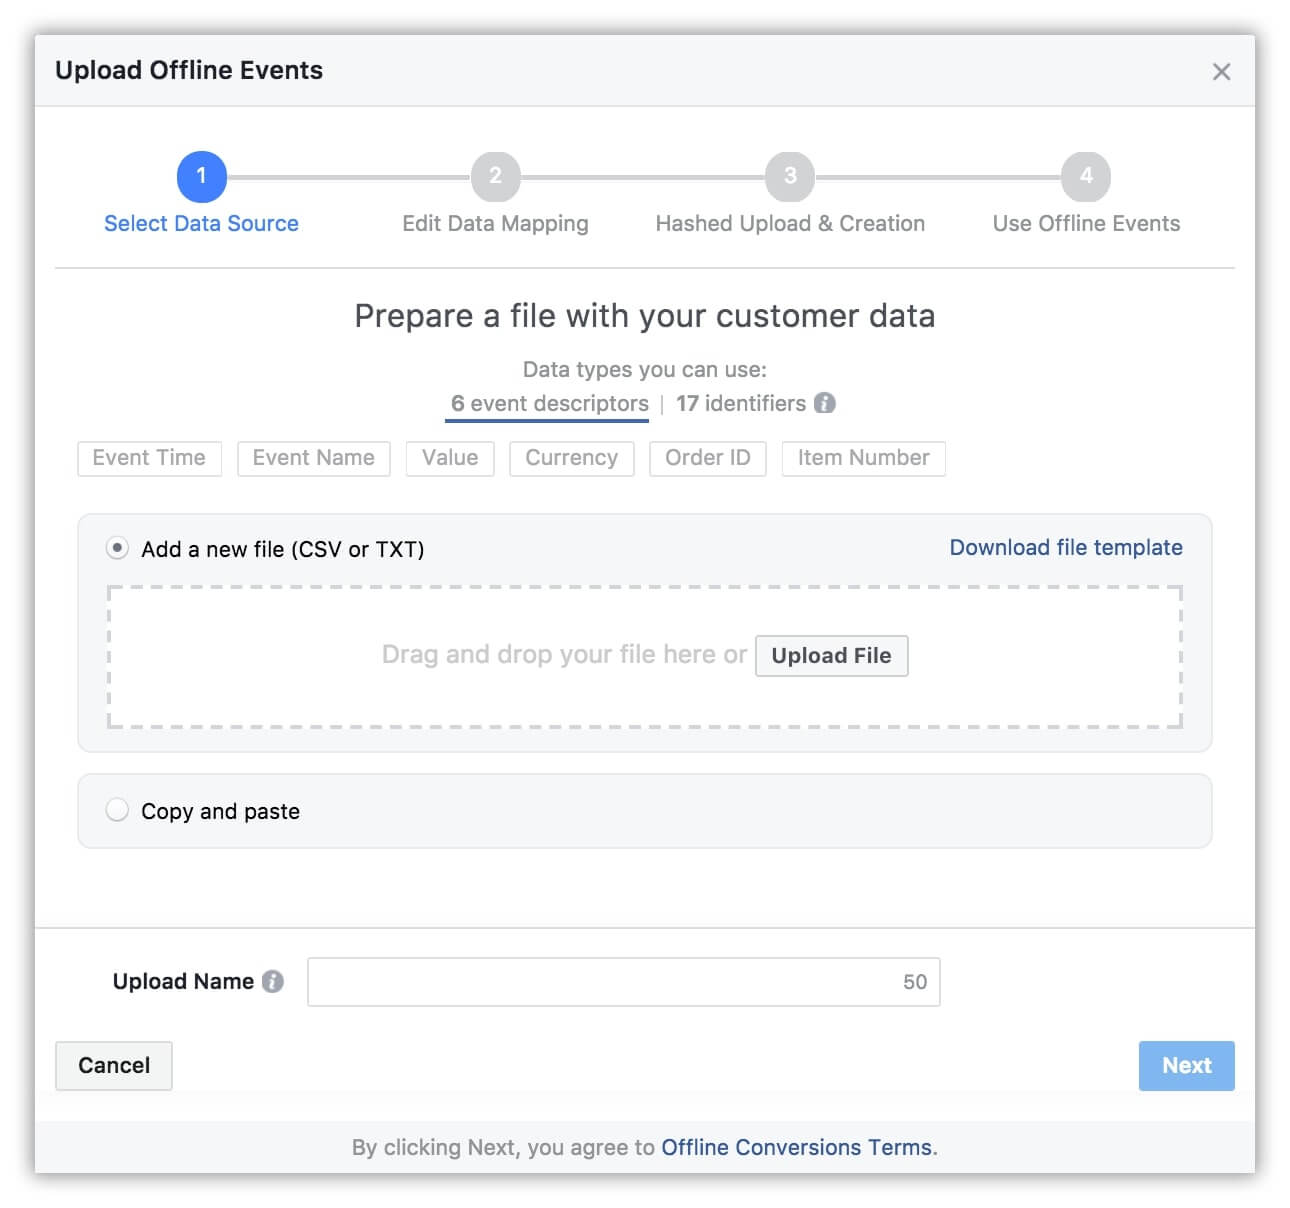This screenshot has width=1290, height=1208.
Task: Click the Event Time descriptor tag
Action: point(149,458)
